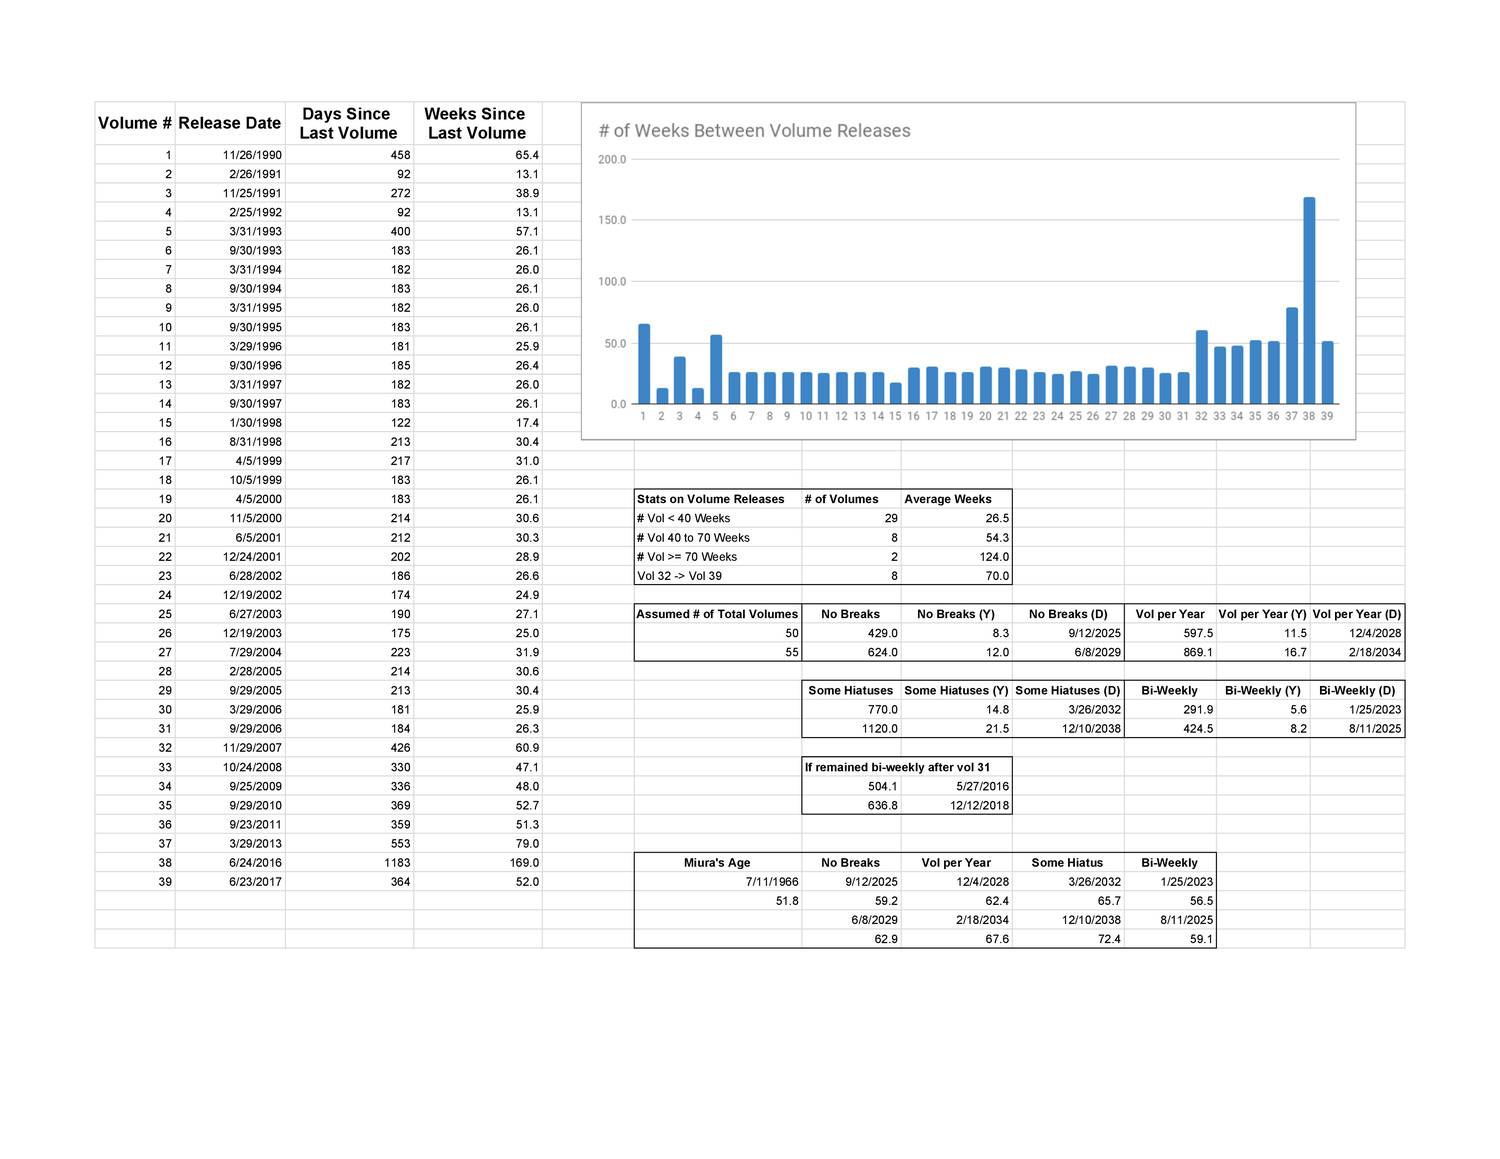The image size is (1500, 1159).
Task: Select the 'Some Hiatus' header in age table
Action: (1068, 862)
